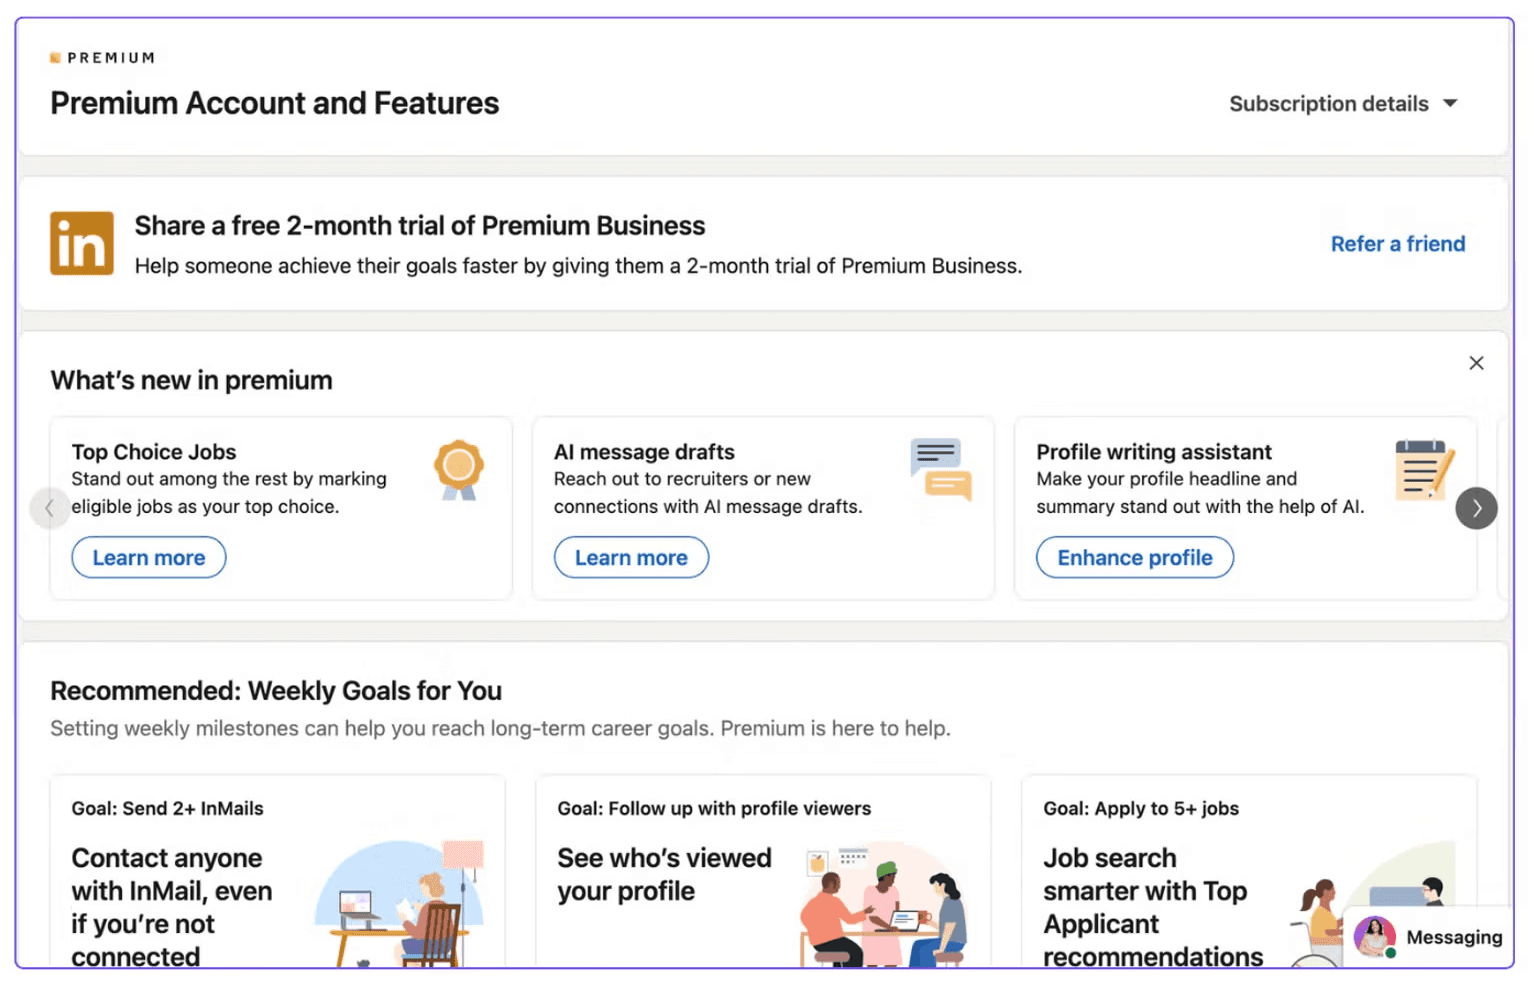1536x992 pixels.
Task: Dismiss the What's new in premium section
Action: pyautogui.click(x=1476, y=363)
